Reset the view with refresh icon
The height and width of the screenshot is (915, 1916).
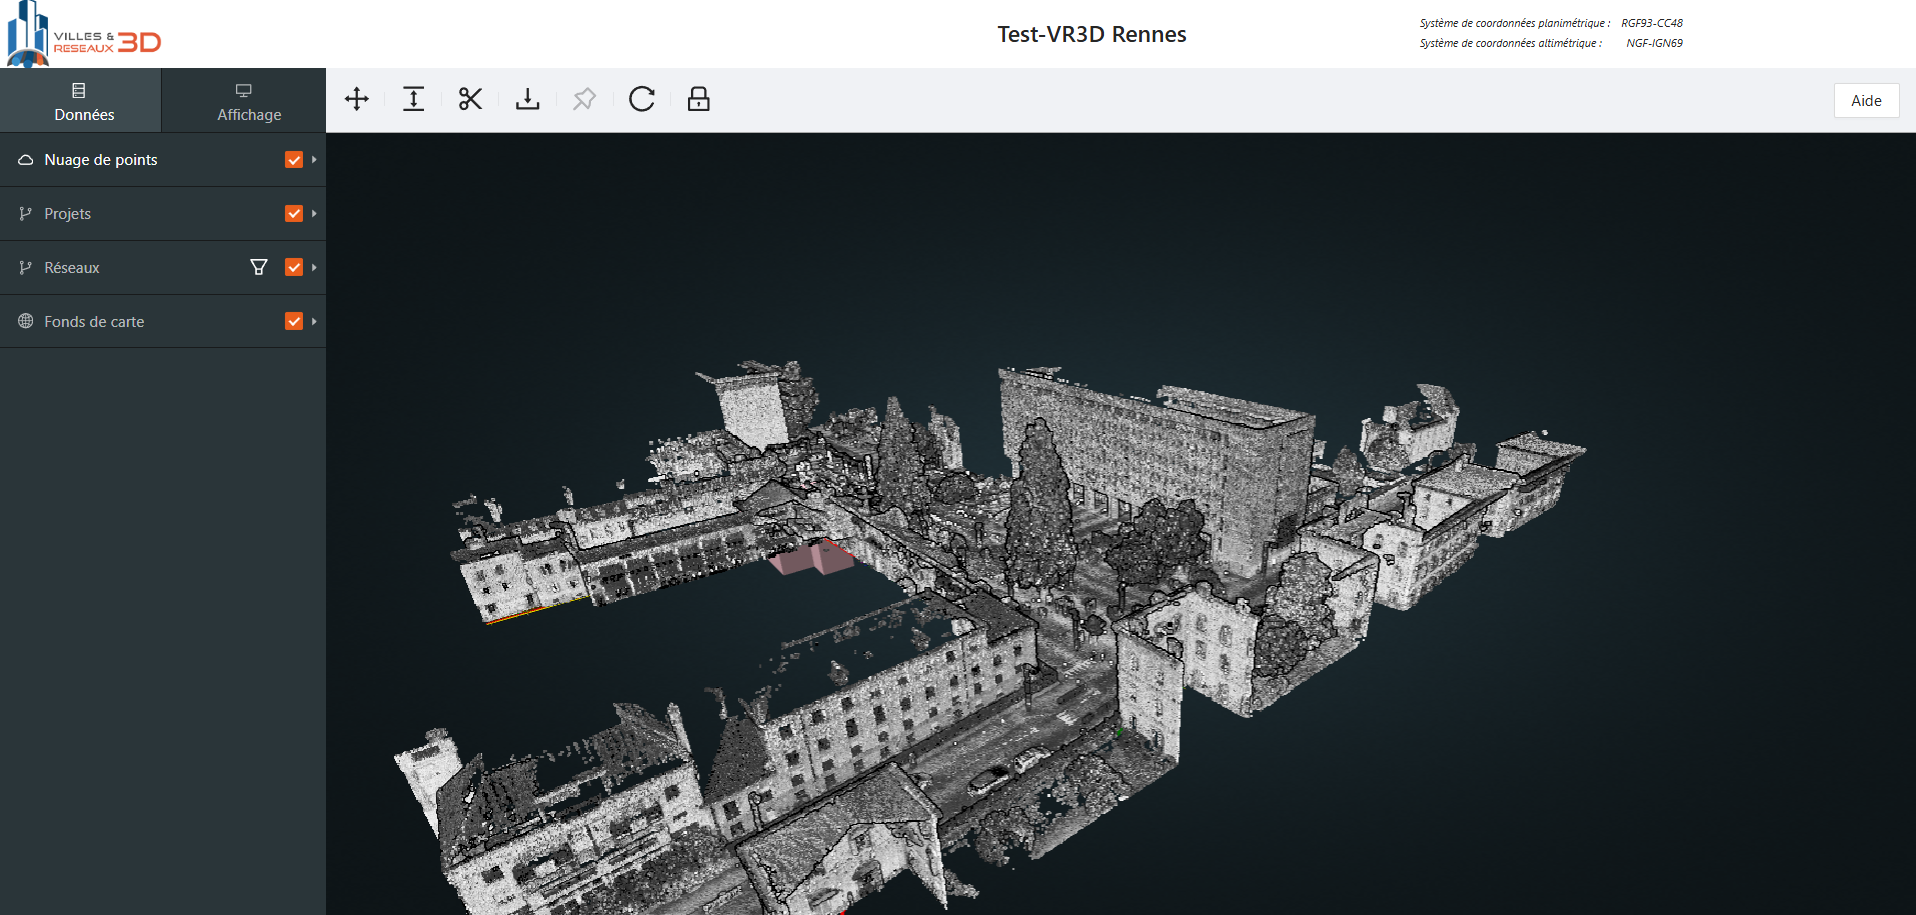(641, 99)
